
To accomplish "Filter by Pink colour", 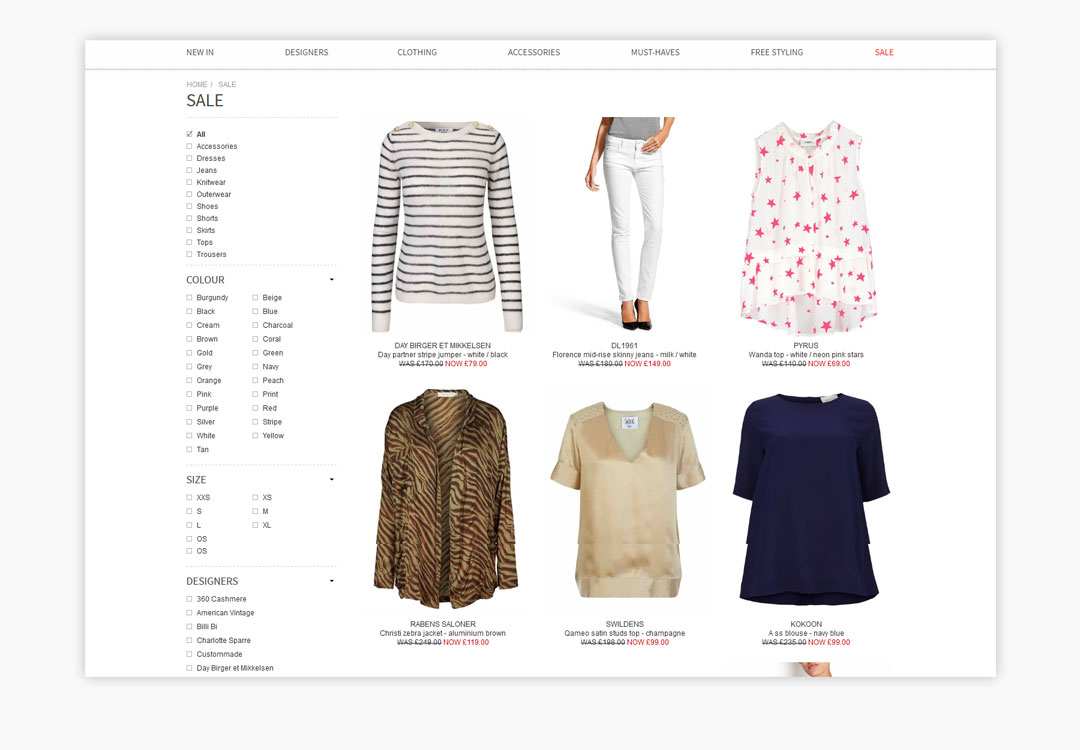I will point(189,394).
